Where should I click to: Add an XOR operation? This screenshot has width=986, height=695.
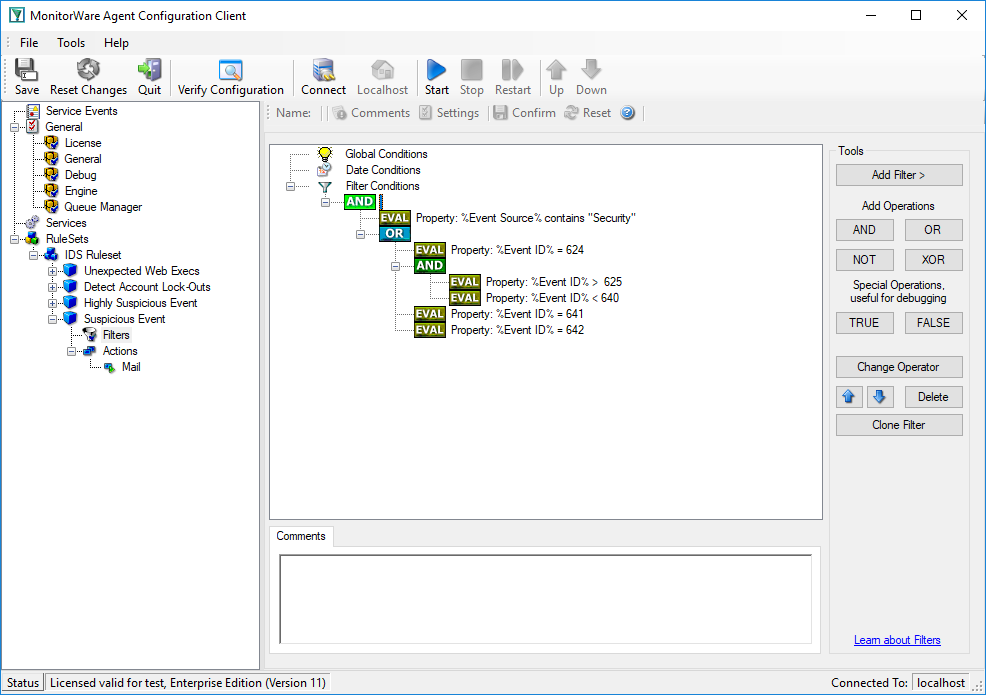coord(933,260)
